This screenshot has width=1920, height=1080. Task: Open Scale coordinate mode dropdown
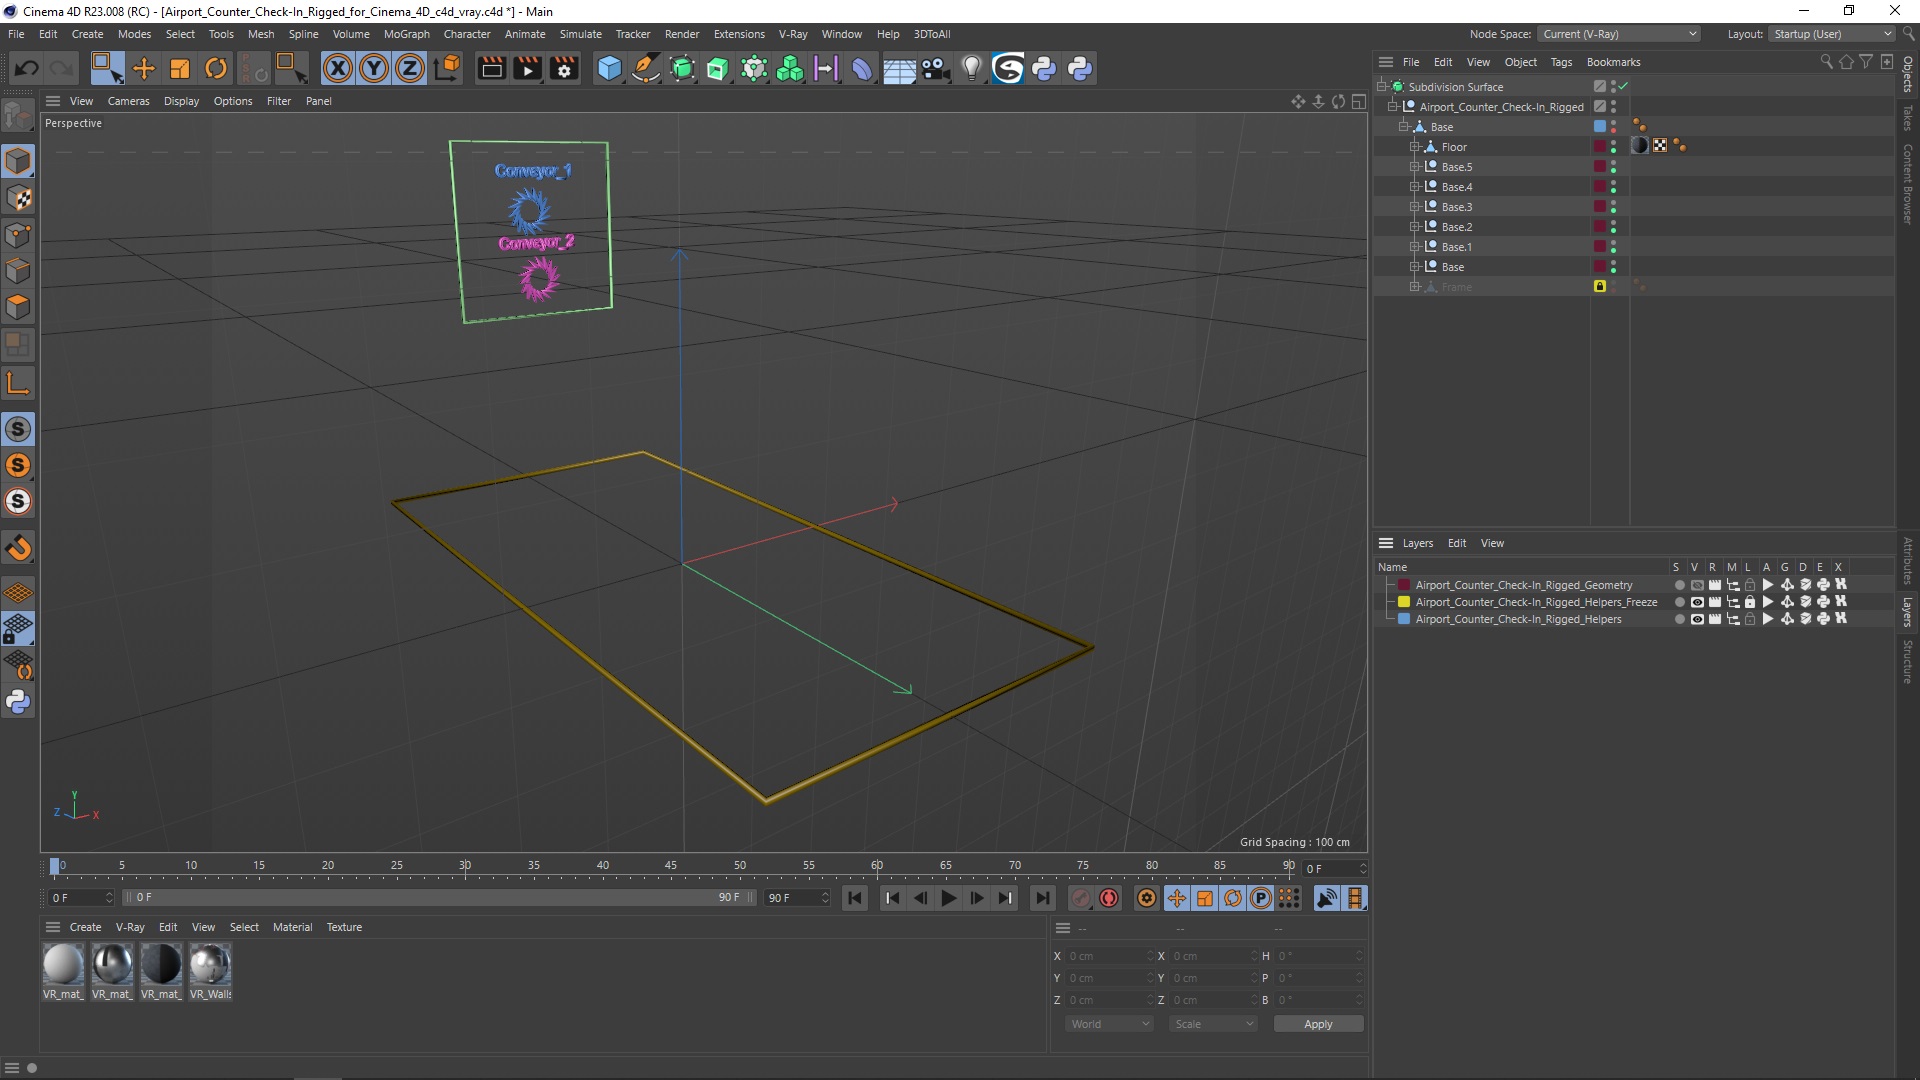click(x=1213, y=1024)
